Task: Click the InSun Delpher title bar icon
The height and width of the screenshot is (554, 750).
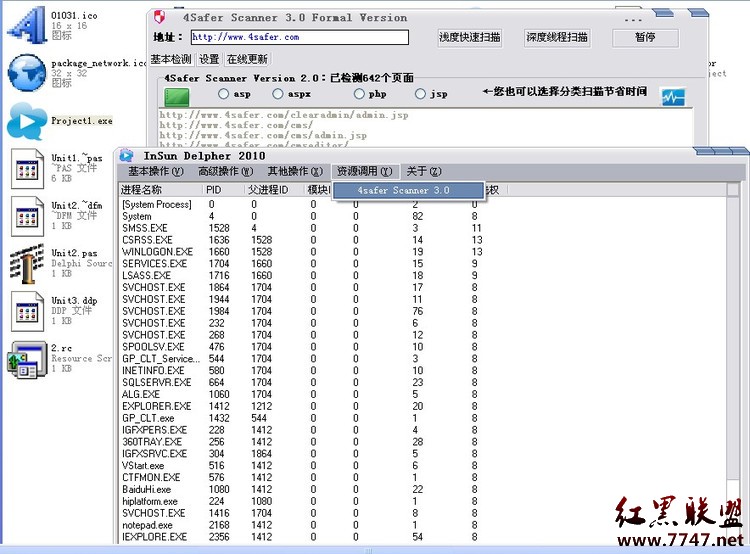Action: (126, 155)
